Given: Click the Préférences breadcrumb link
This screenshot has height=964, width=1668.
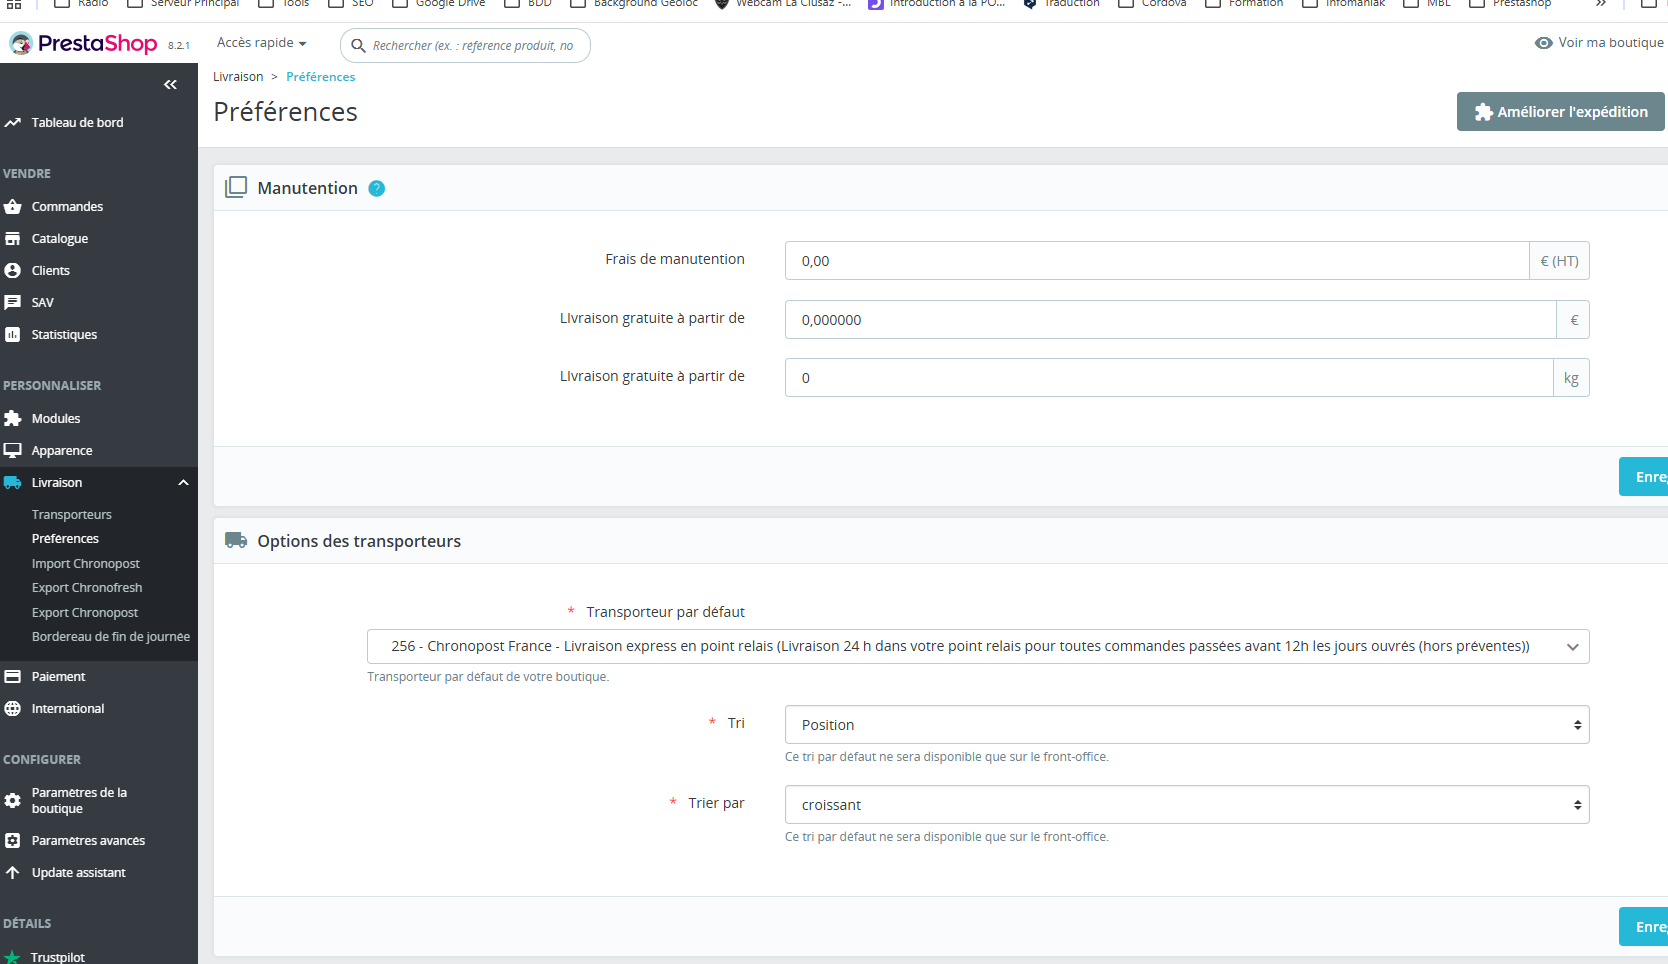Looking at the screenshot, I should 321,77.
